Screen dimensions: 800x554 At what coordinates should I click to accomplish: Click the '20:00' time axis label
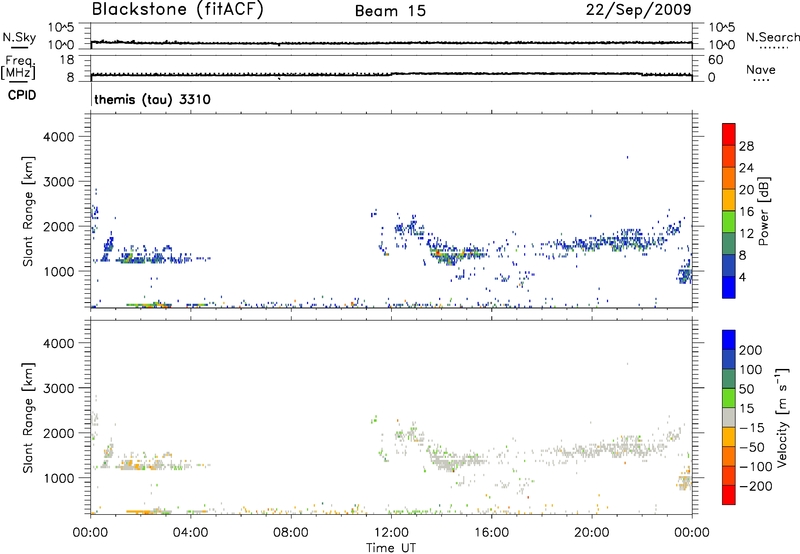click(592, 533)
